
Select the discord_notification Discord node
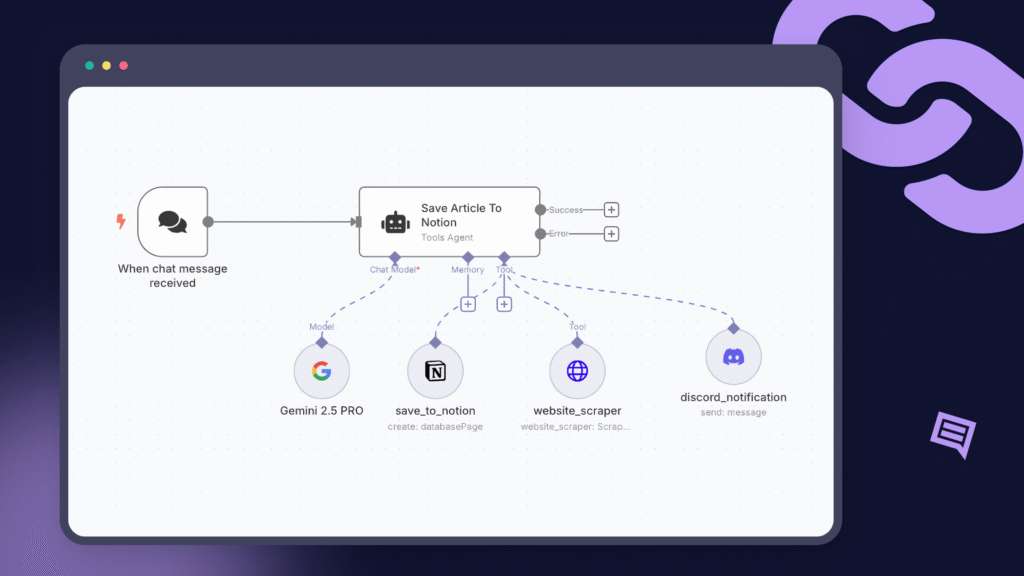733,357
